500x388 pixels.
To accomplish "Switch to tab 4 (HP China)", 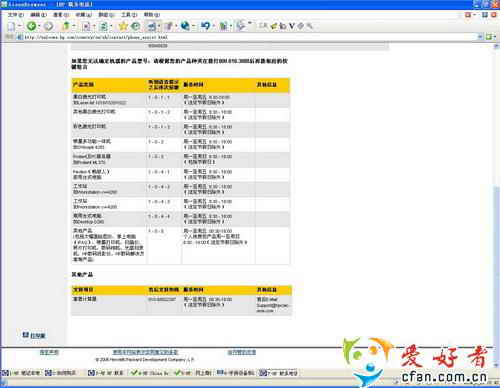I will pos(150,373).
